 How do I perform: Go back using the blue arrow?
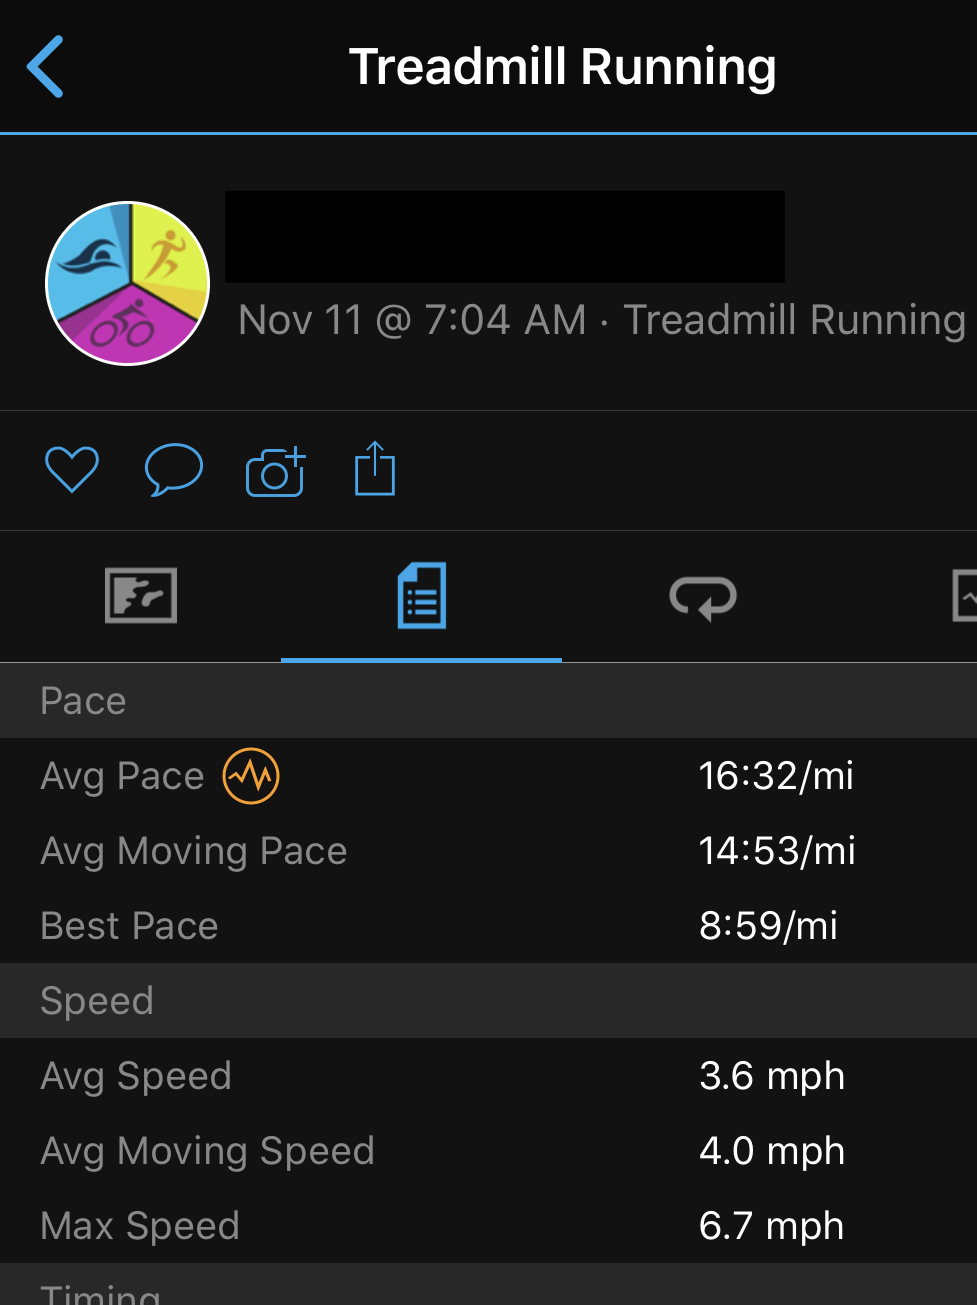point(45,67)
